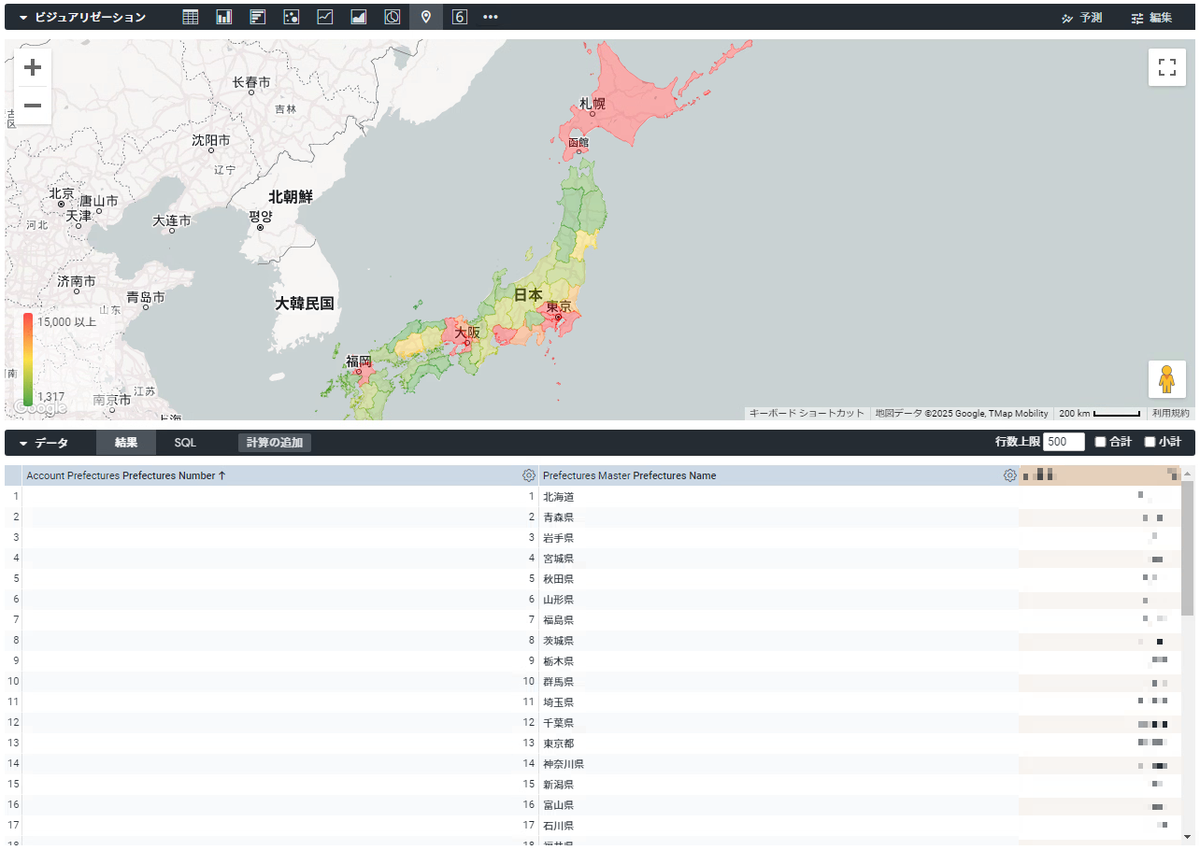Click the 計算の追加 button
The width and height of the screenshot is (1200, 850).
coord(274,442)
